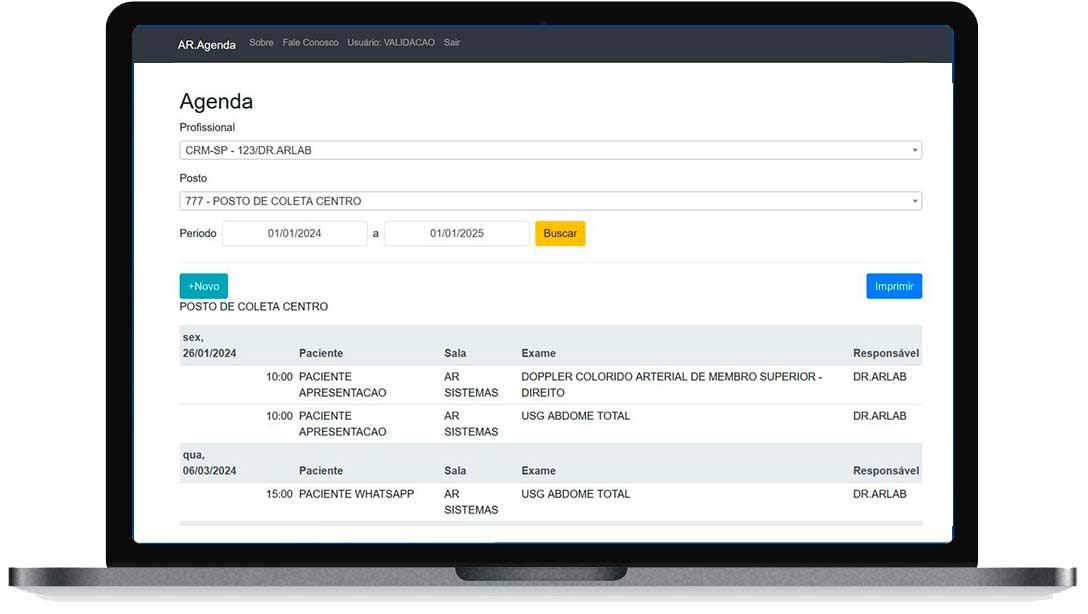Click the AR.Agenda brand logo

click(206, 44)
